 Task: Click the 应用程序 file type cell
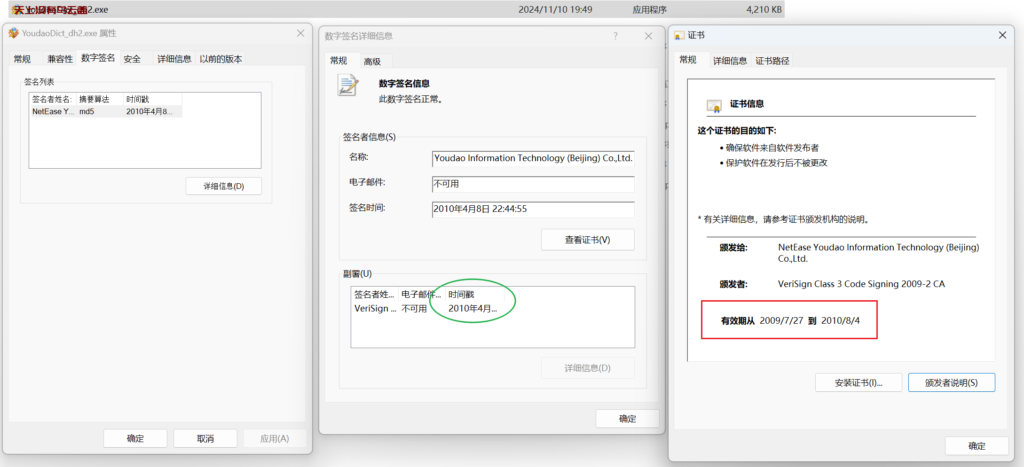point(649,10)
